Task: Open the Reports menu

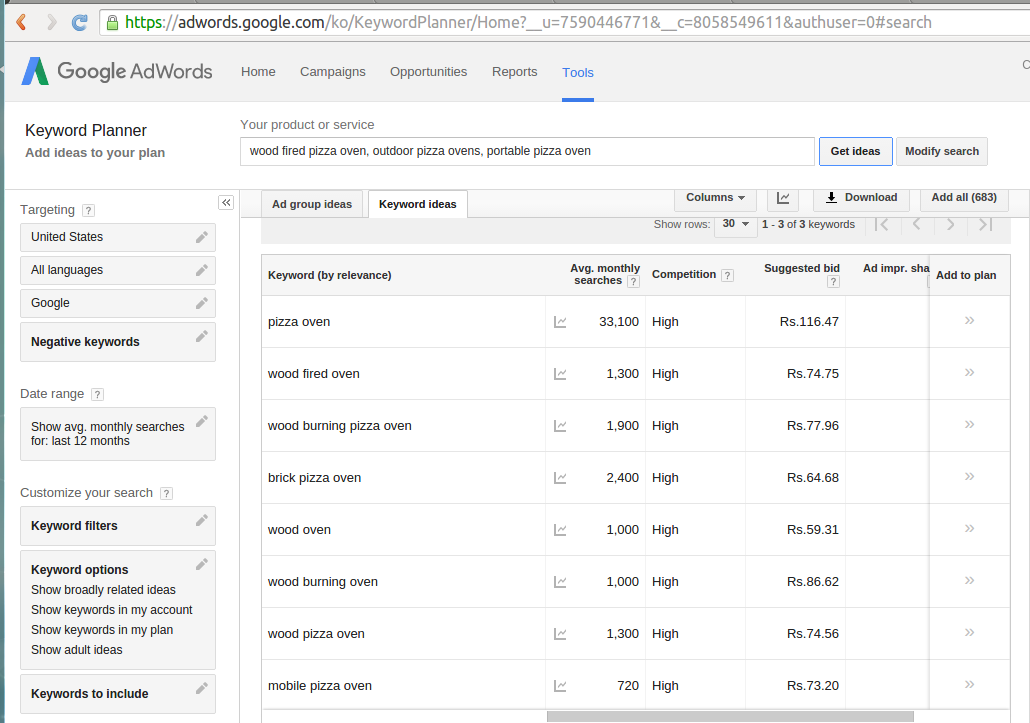Action: pos(514,72)
